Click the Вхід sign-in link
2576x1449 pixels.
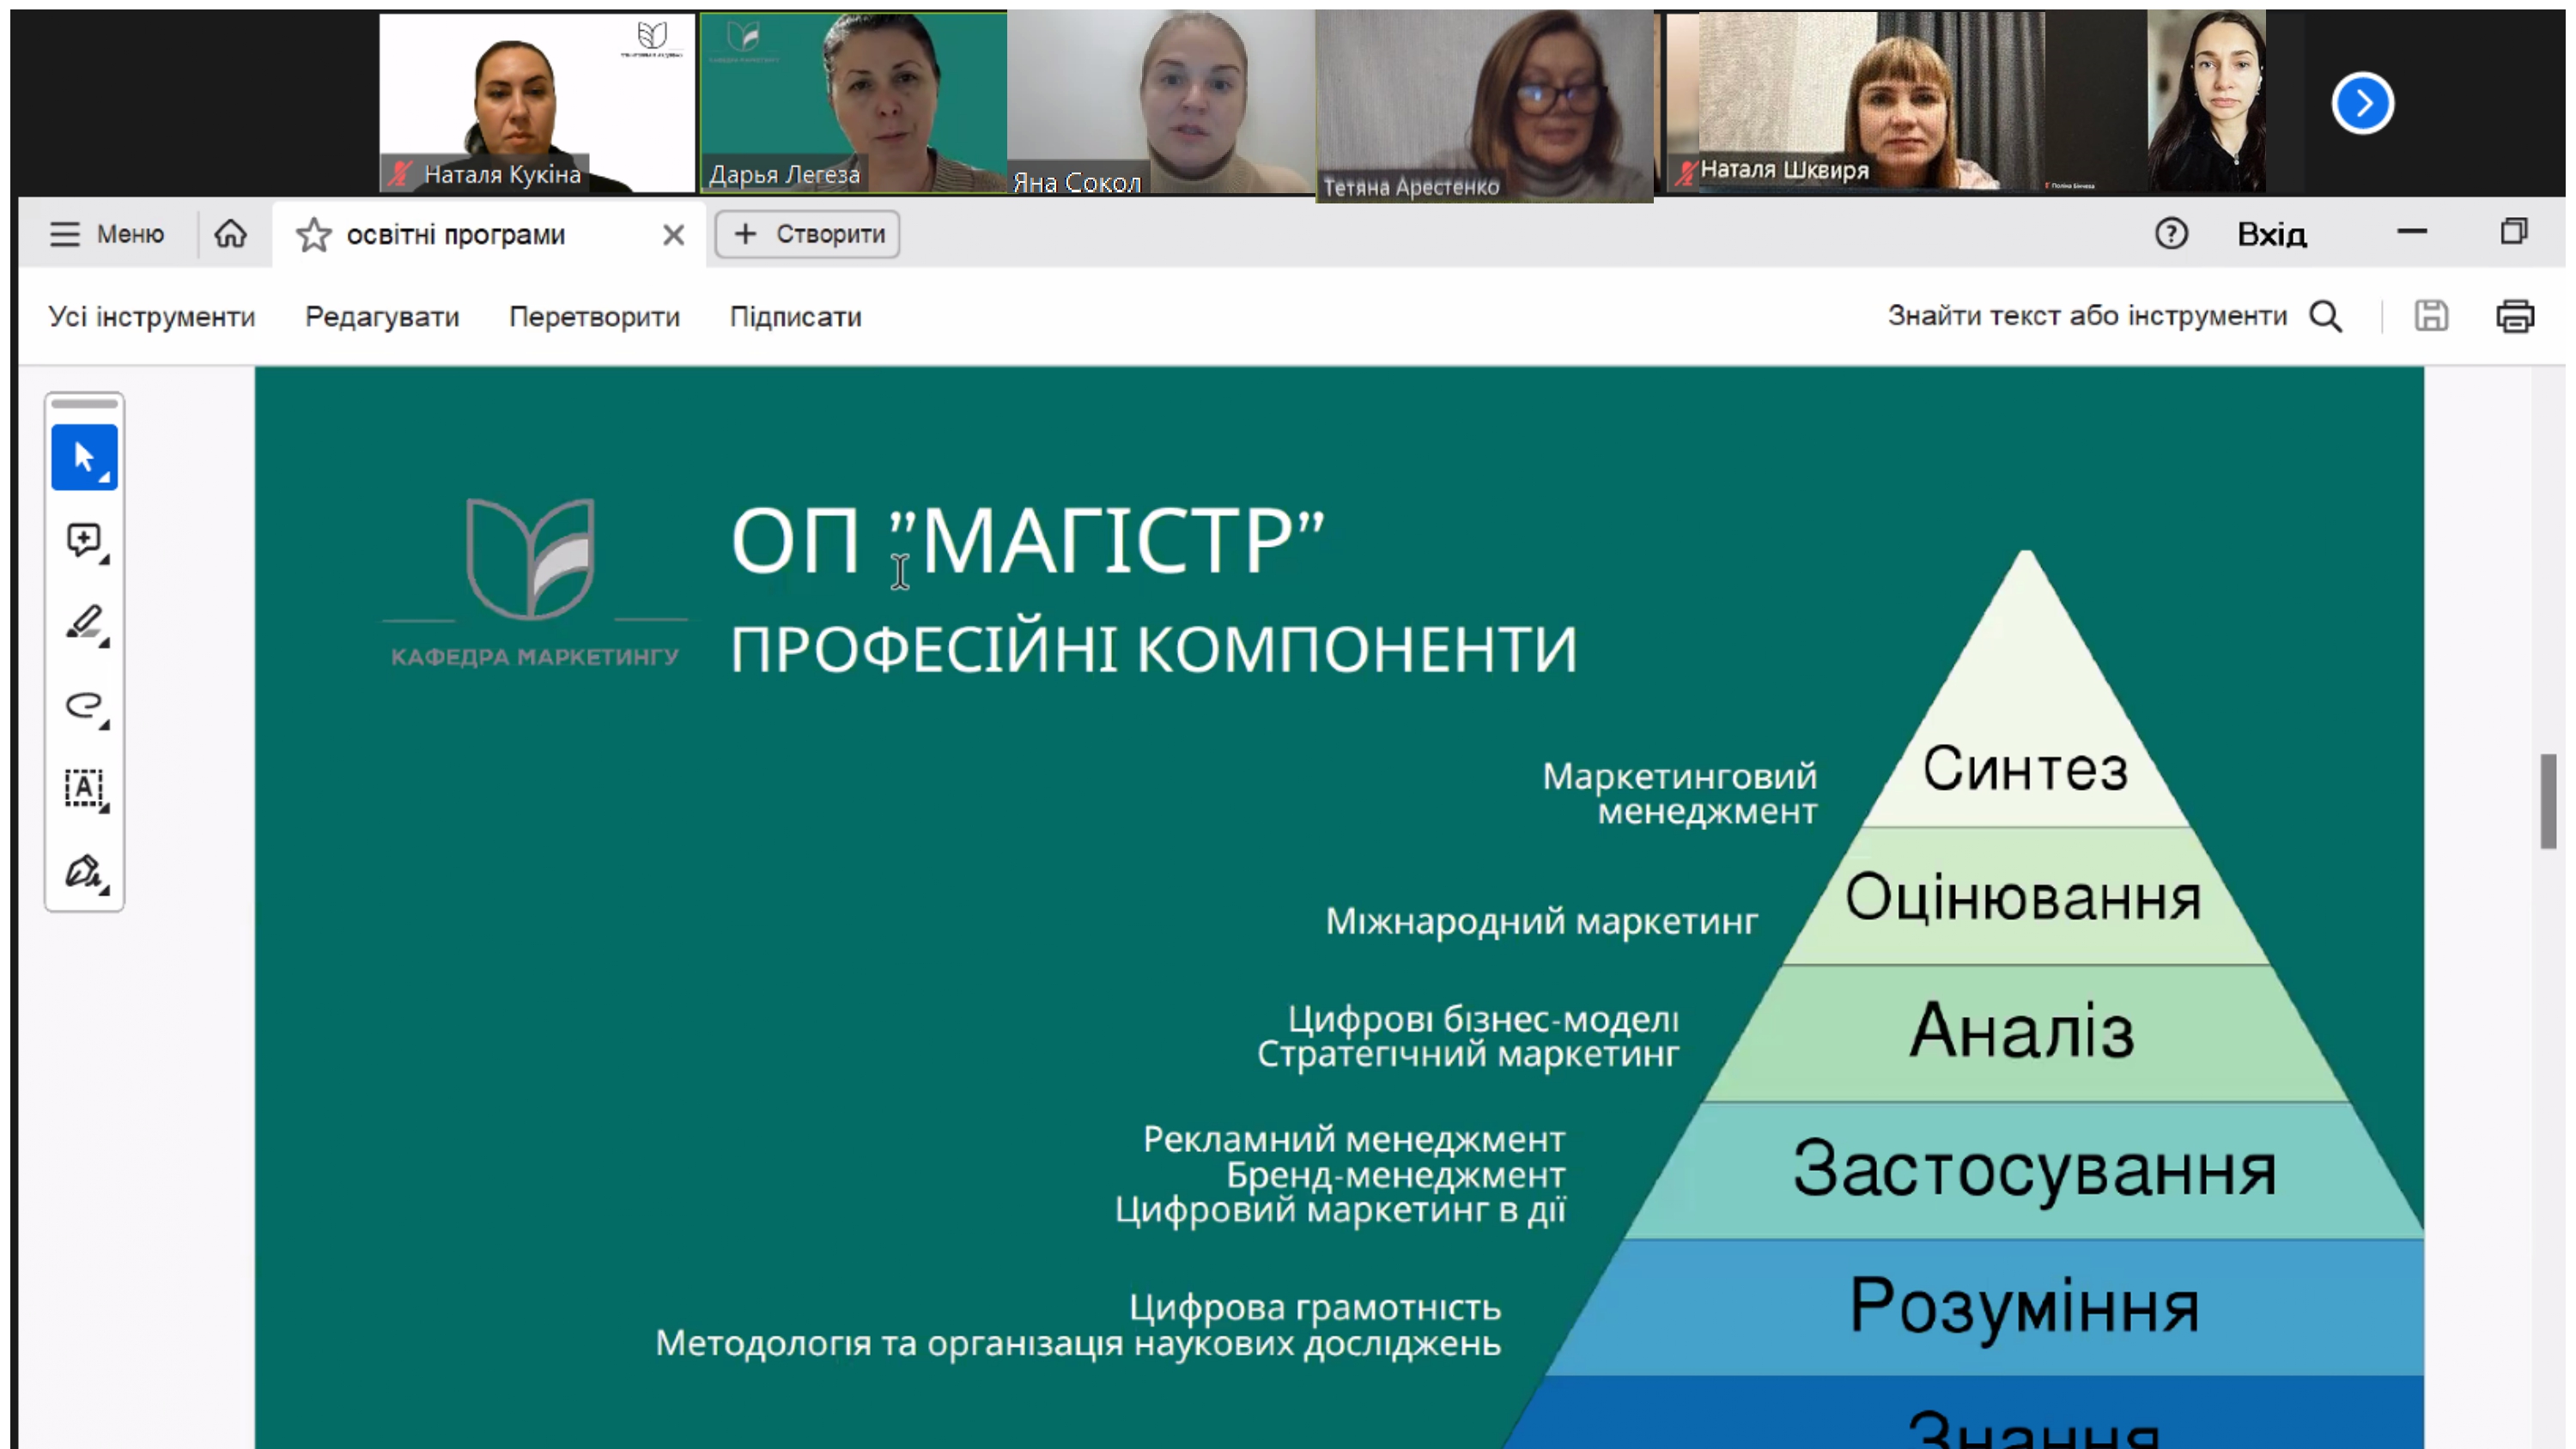[2271, 234]
